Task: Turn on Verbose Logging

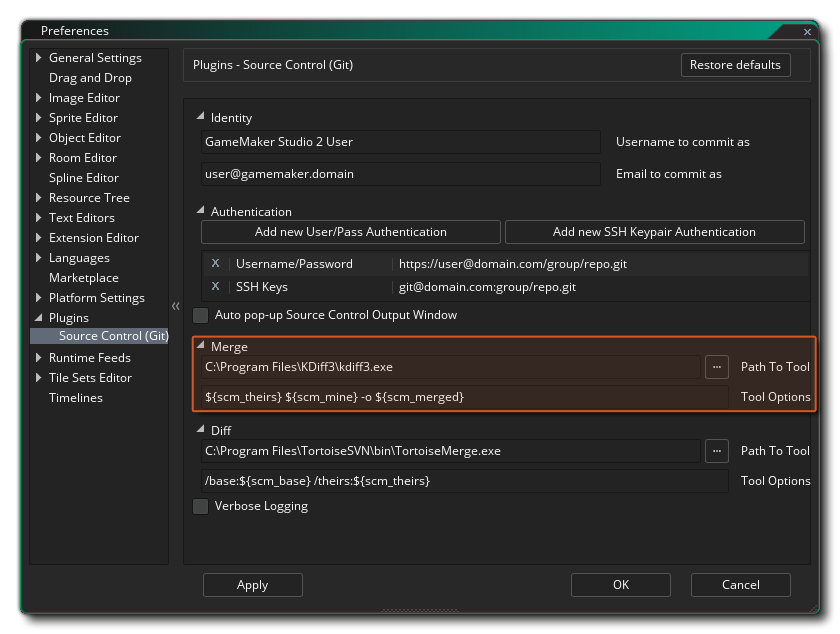Action: coord(200,506)
